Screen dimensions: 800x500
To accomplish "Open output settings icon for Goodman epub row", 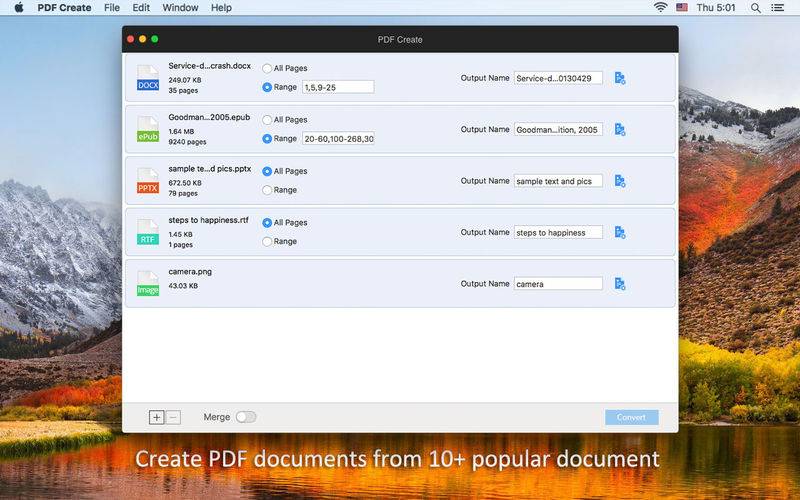I will point(620,130).
